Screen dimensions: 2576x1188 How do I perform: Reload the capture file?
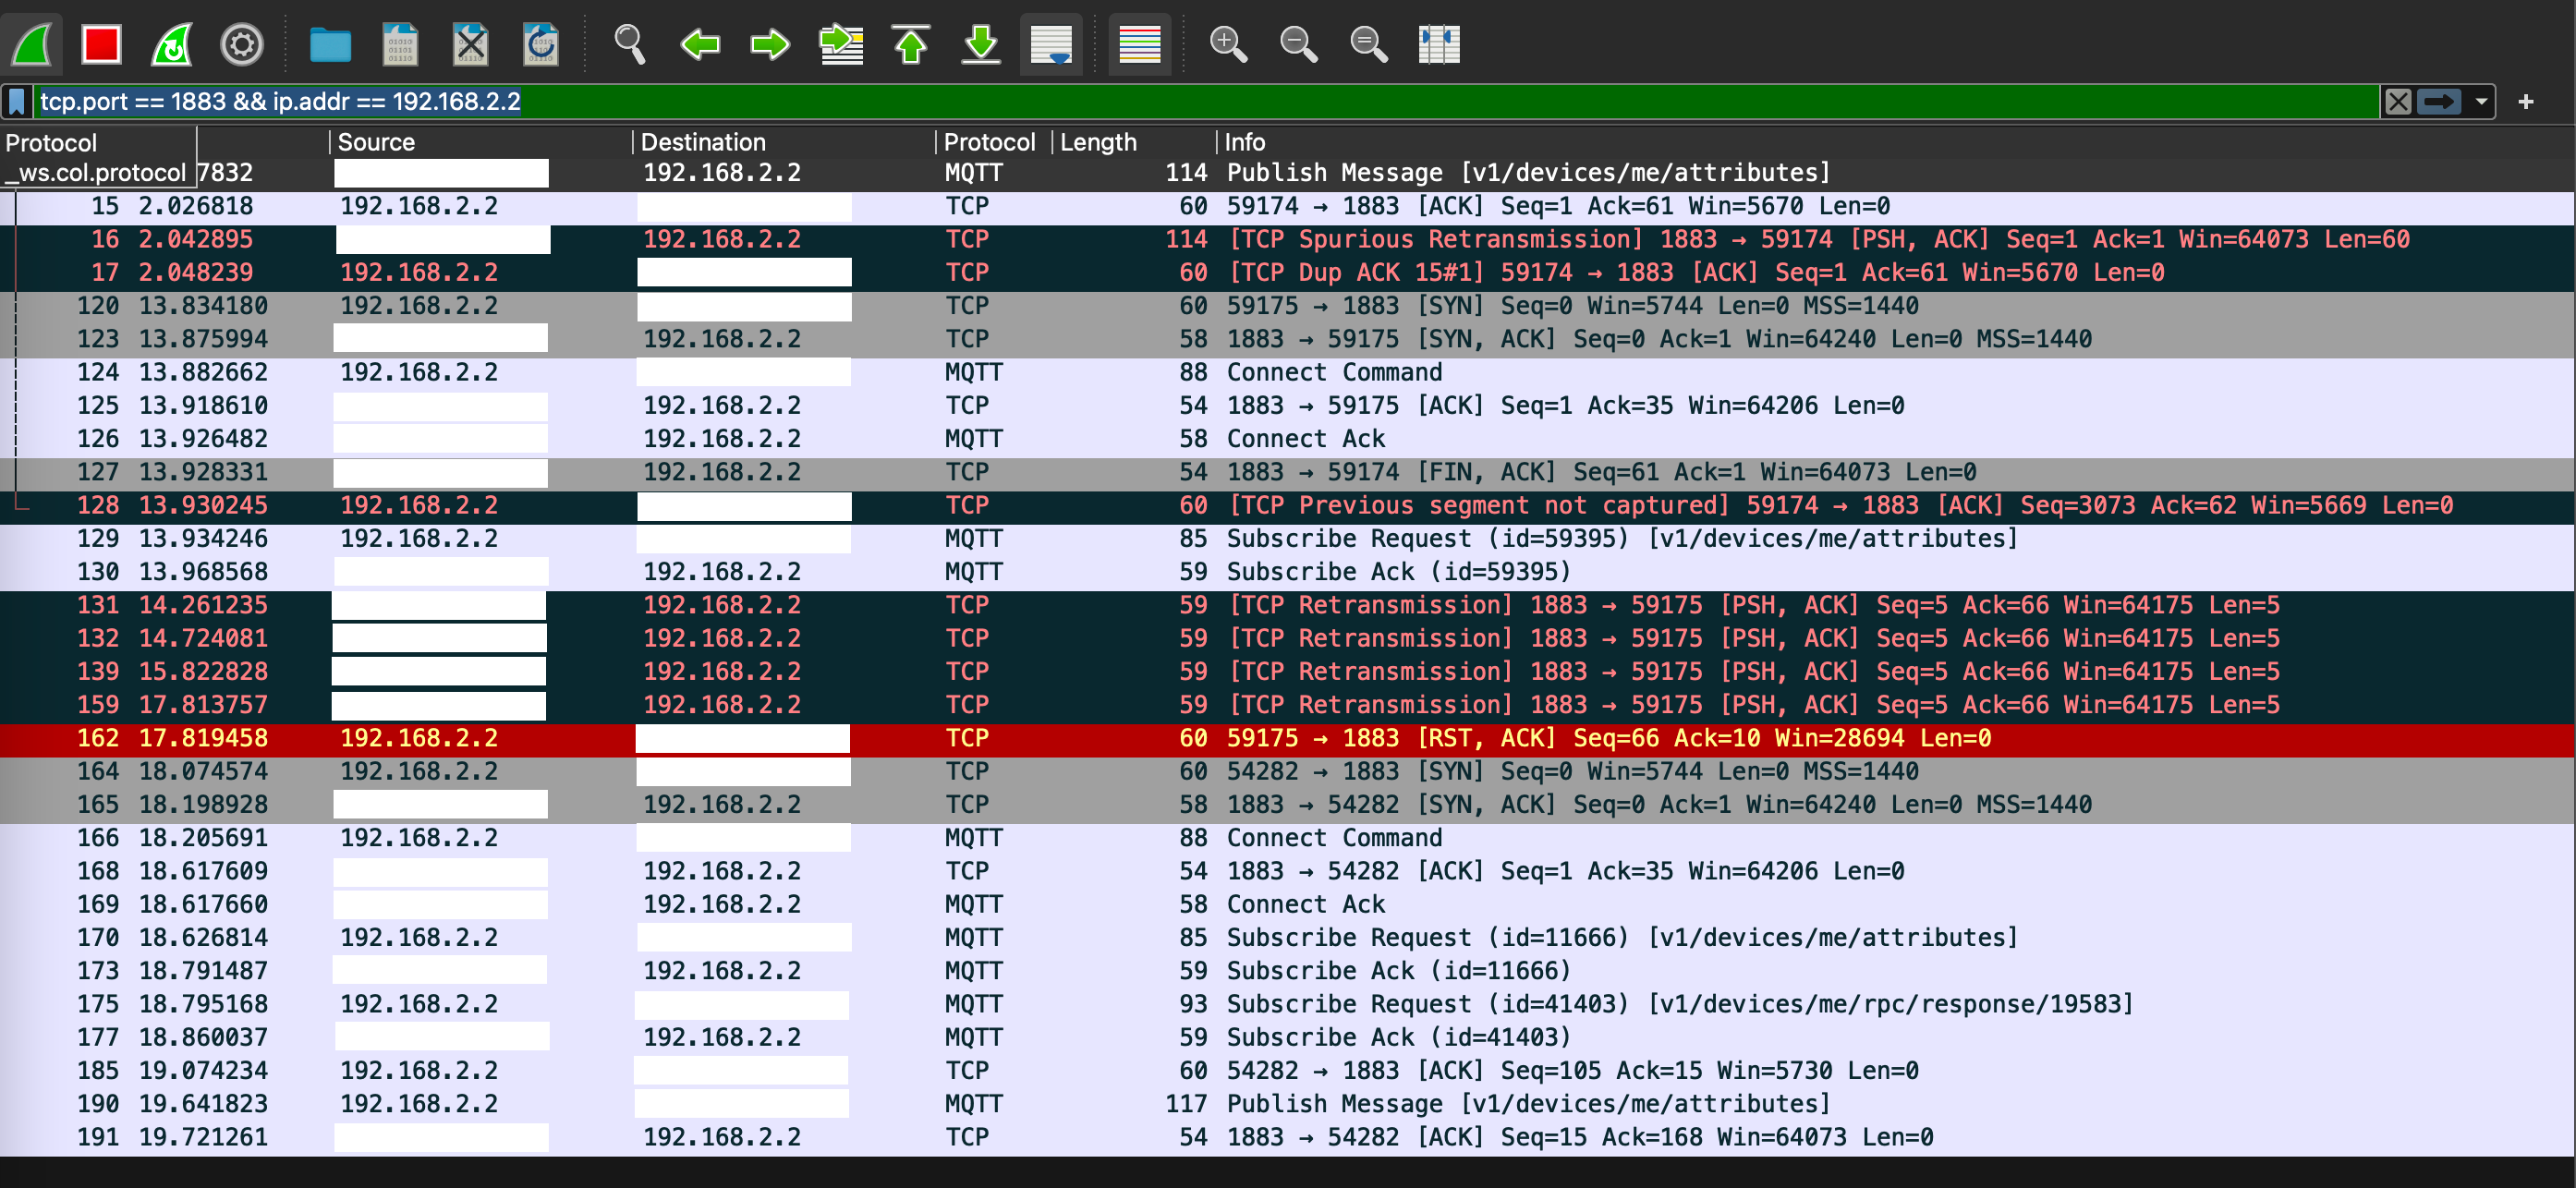540,44
